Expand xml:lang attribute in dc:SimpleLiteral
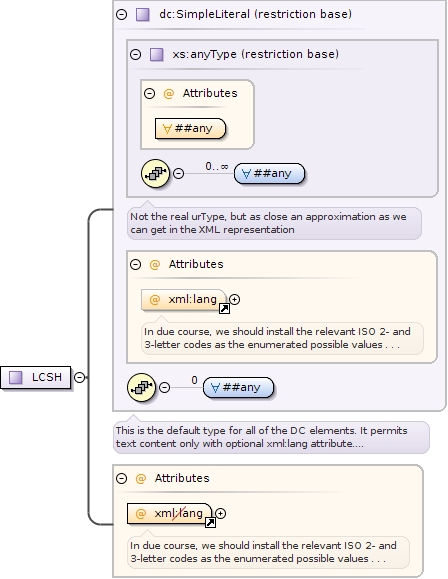448x579 pixels. point(234,299)
